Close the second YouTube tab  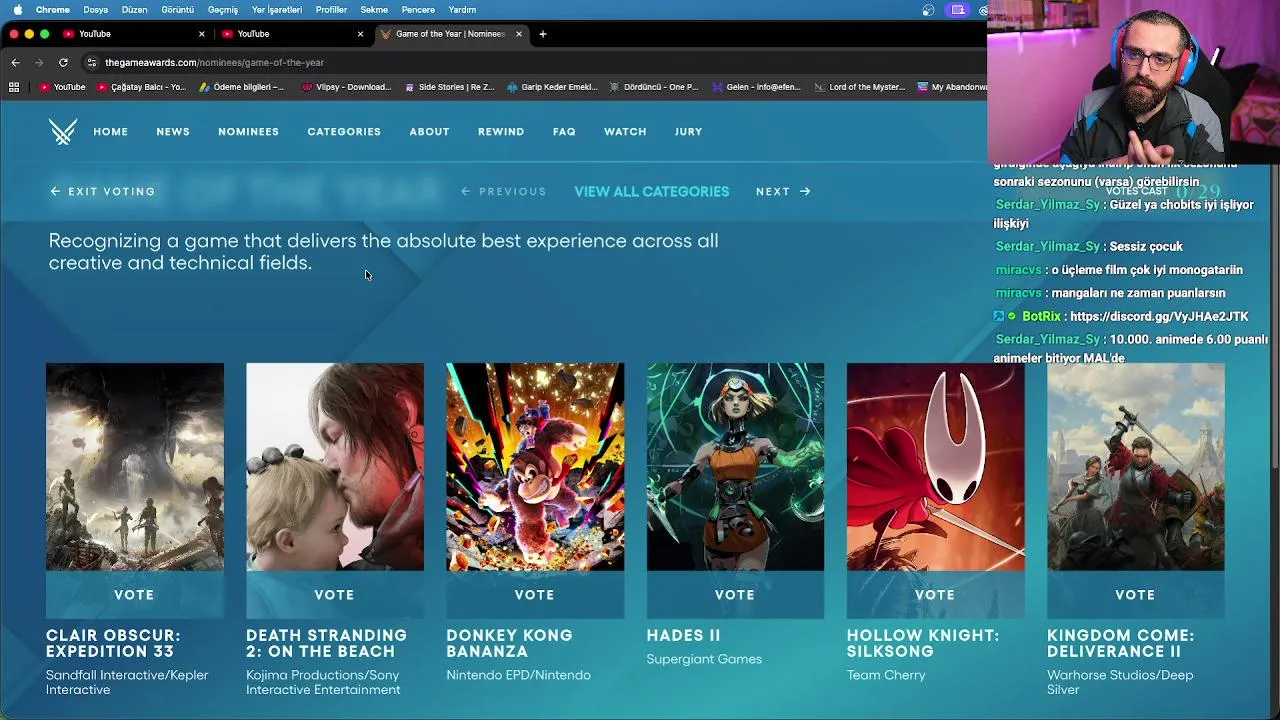pyautogui.click(x=360, y=34)
